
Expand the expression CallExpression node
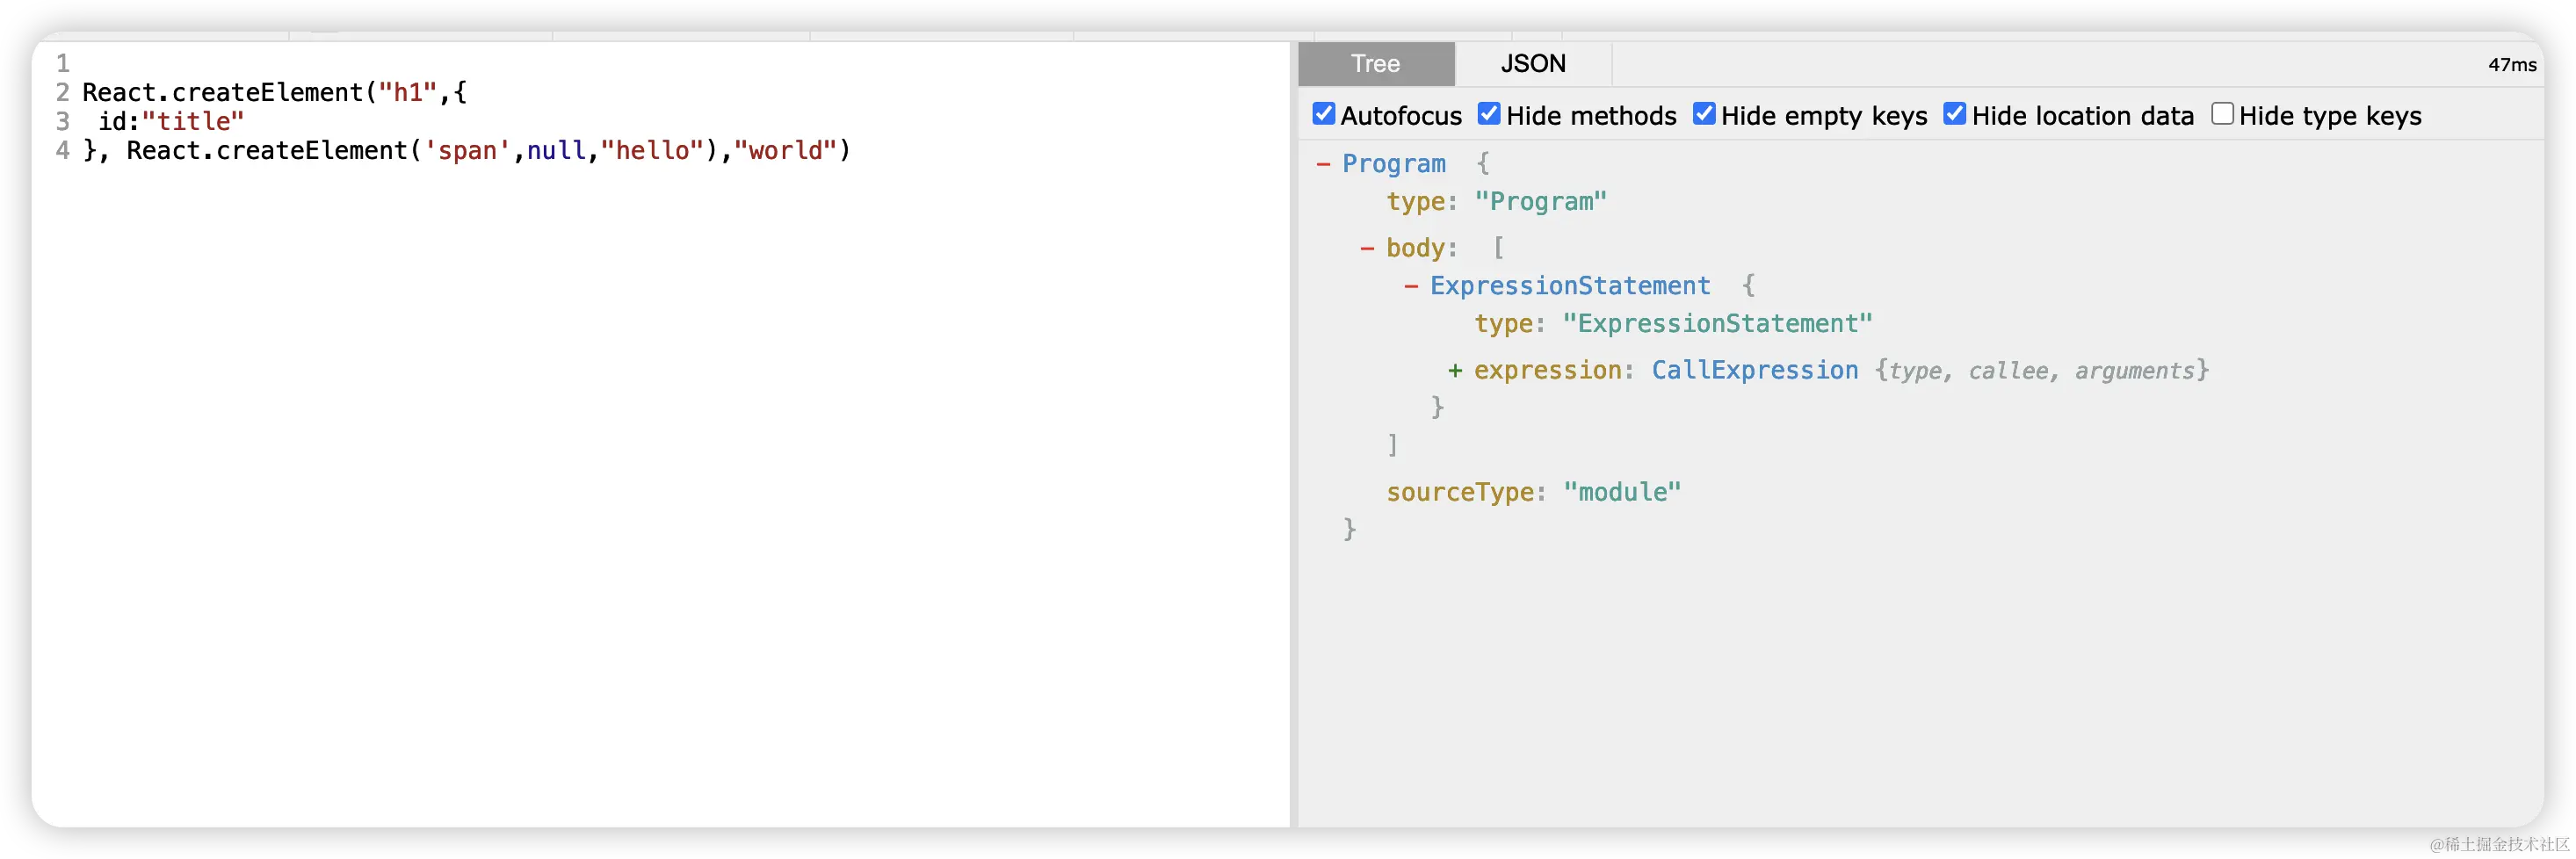click(1455, 371)
